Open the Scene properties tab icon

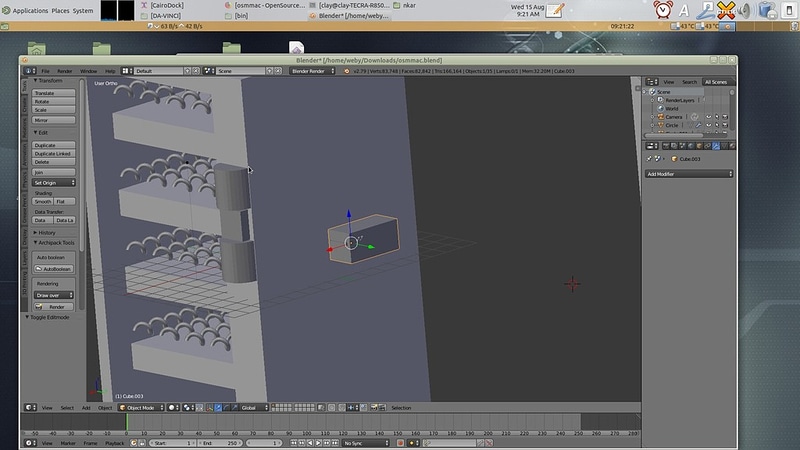tap(683, 146)
